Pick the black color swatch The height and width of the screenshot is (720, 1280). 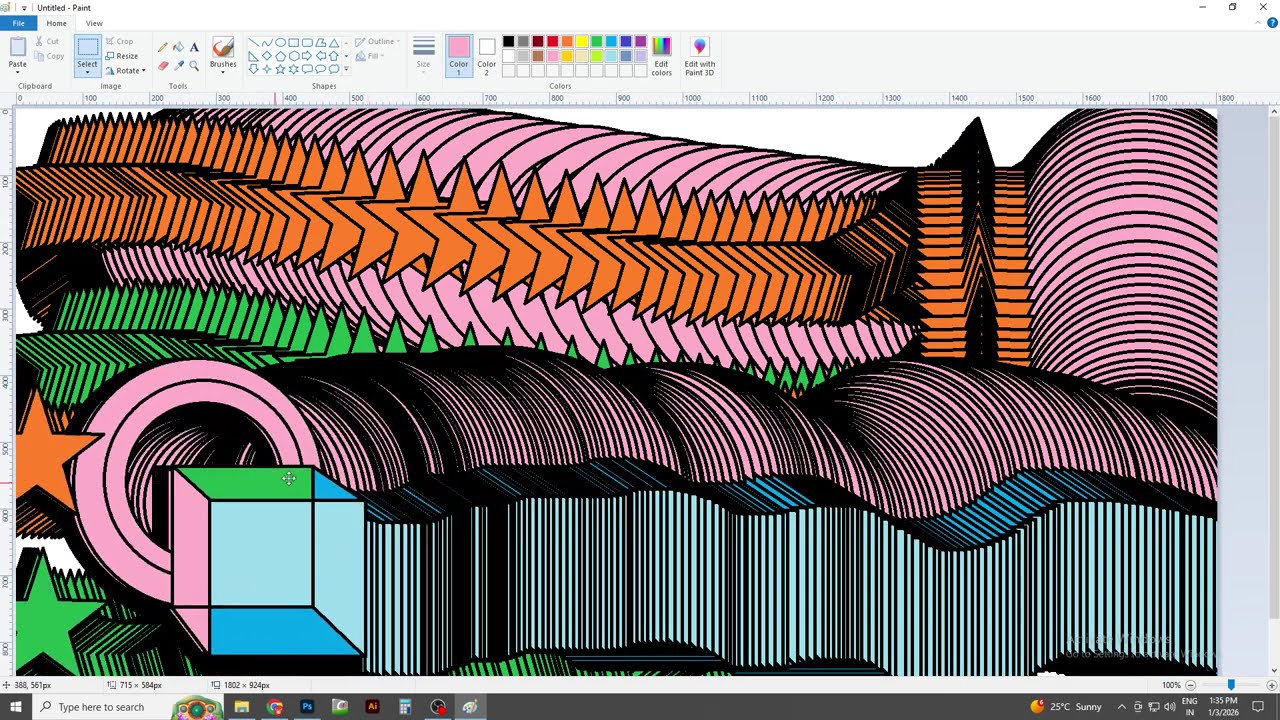click(x=508, y=42)
